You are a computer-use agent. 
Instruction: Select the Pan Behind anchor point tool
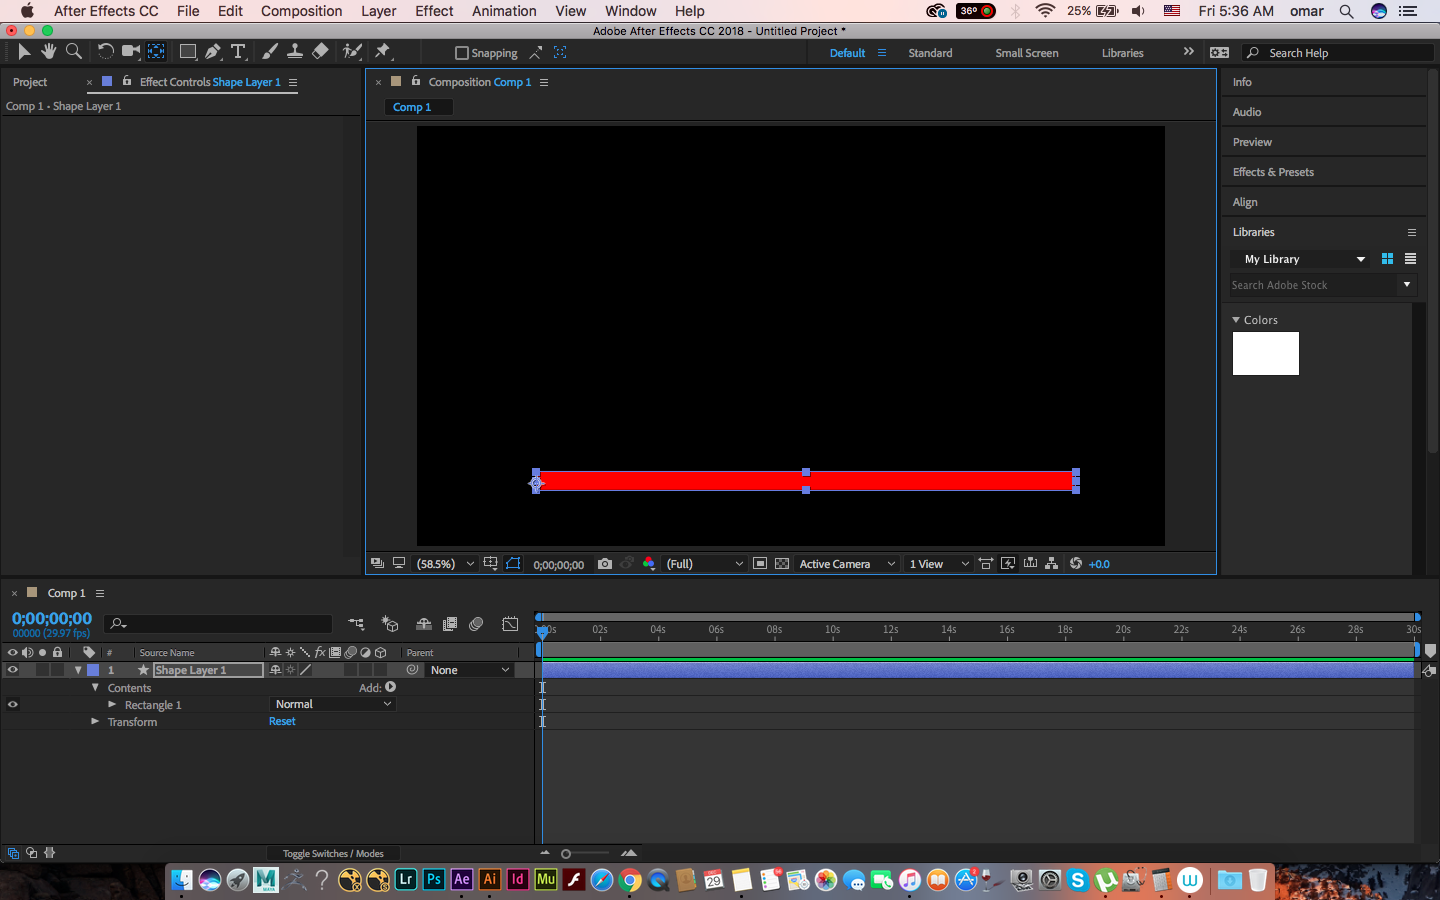[156, 52]
